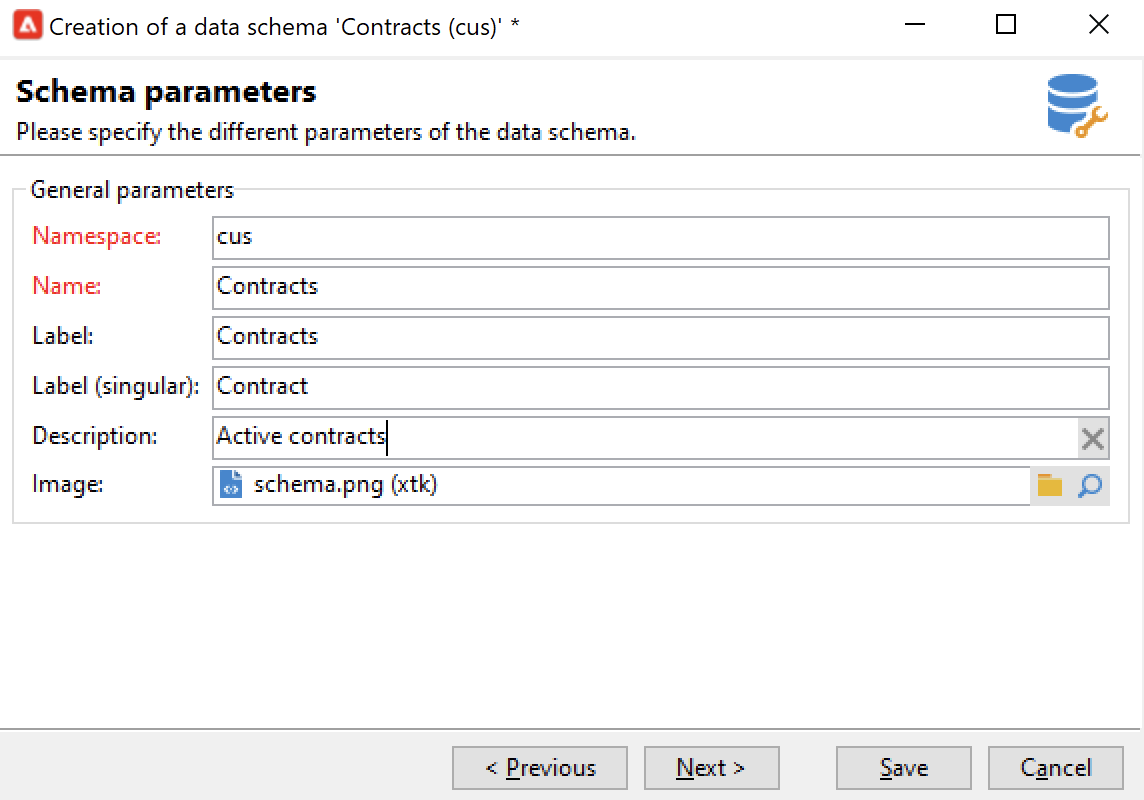Click the window title bar text

(284, 26)
